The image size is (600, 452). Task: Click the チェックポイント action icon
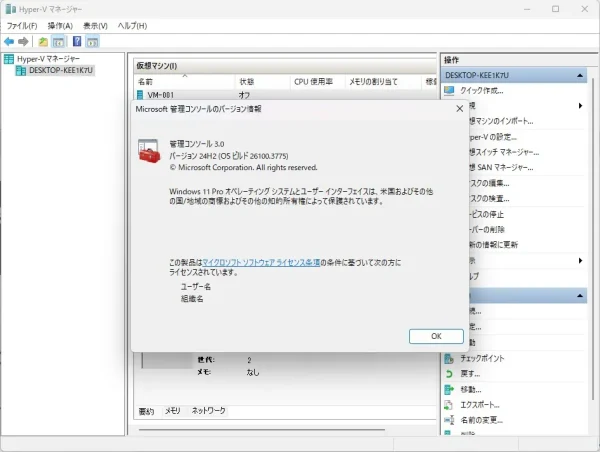click(x=449, y=359)
